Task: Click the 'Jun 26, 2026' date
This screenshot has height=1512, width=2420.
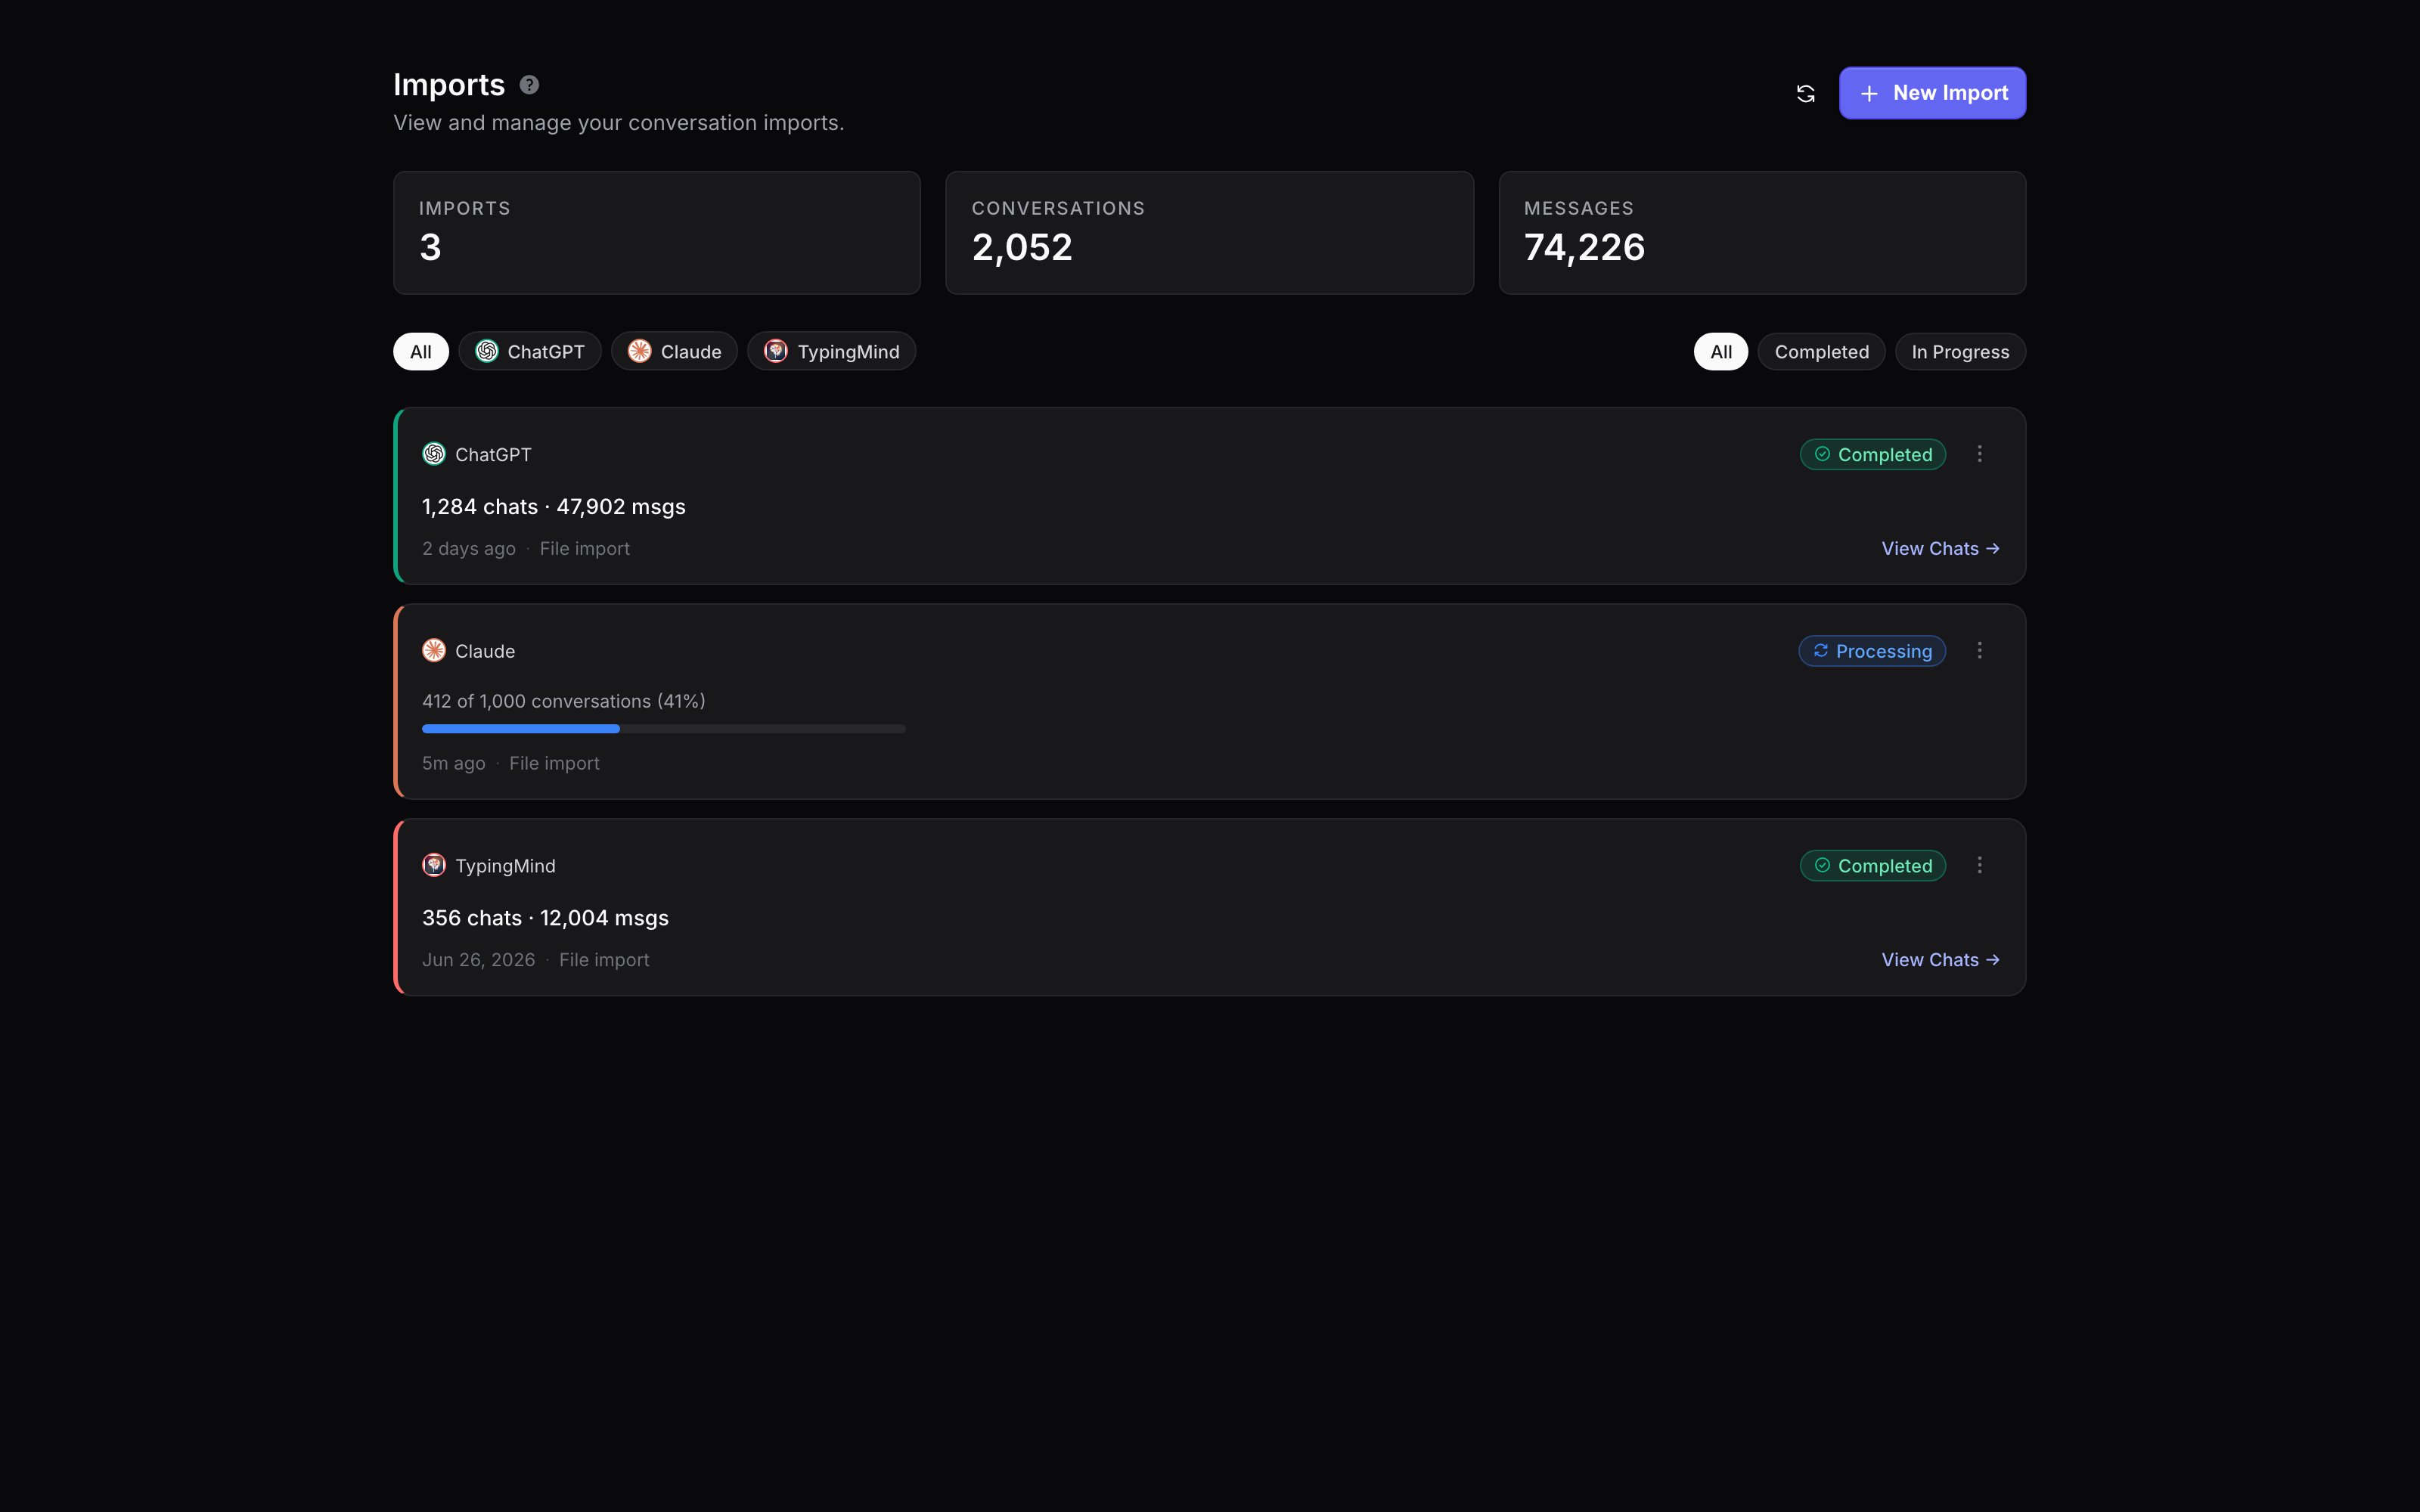Action: pyautogui.click(x=479, y=959)
